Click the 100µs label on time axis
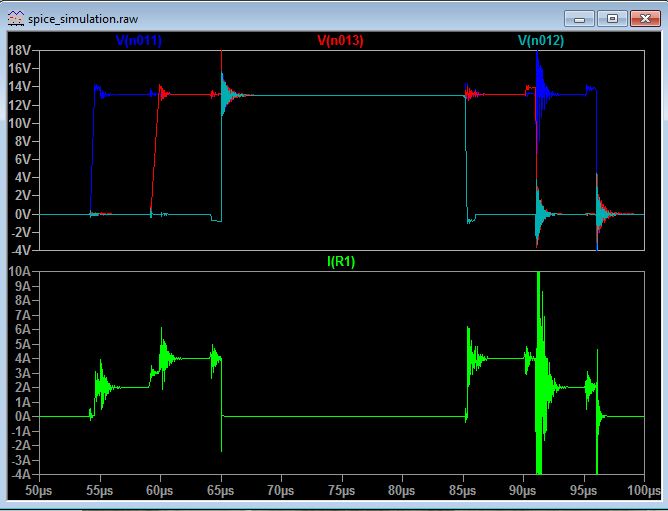 point(644,490)
